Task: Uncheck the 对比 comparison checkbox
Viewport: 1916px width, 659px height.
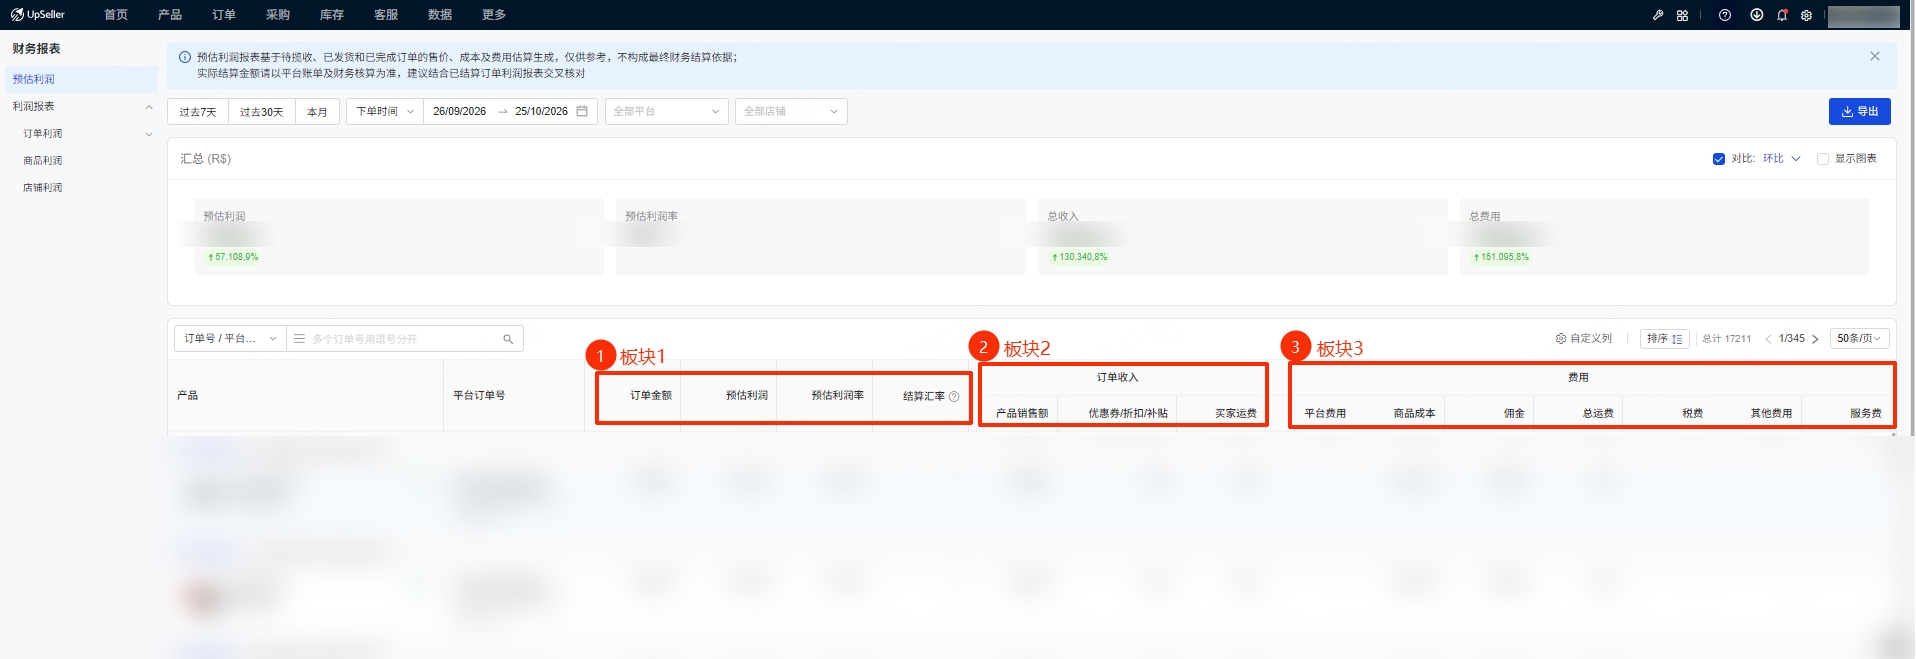Action: tap(1719, 159)
